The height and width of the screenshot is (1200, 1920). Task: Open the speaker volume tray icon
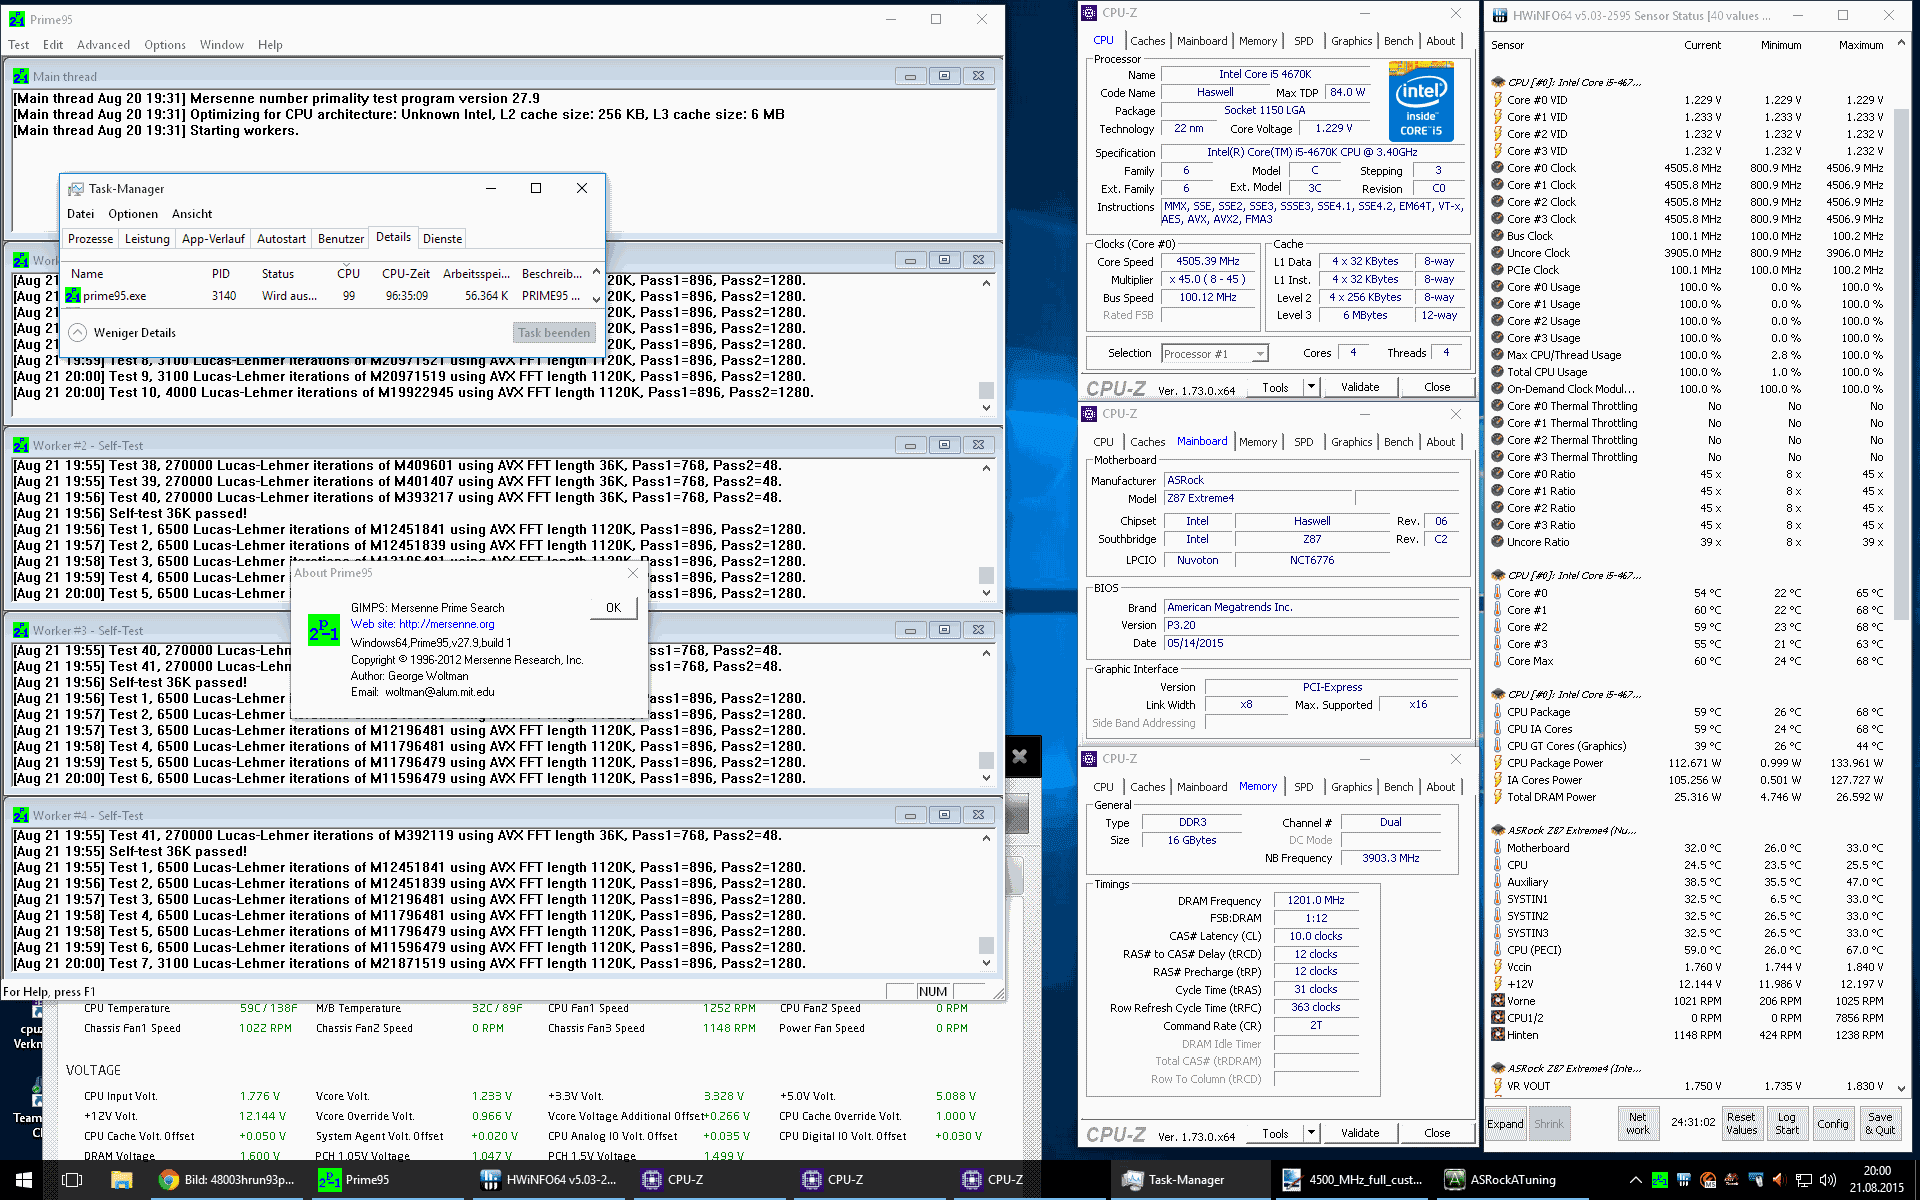click(1828, 1180)
